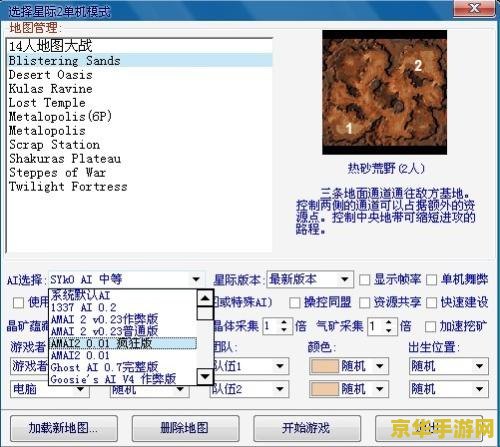
Task: Choose the Desert Oasis map
Action: 139,75
